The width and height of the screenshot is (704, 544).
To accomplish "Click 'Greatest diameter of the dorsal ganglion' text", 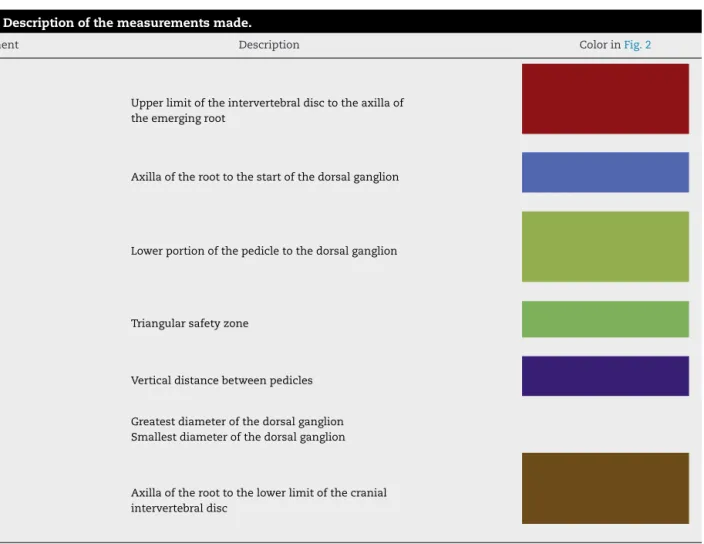I will (x=237, y=421).
